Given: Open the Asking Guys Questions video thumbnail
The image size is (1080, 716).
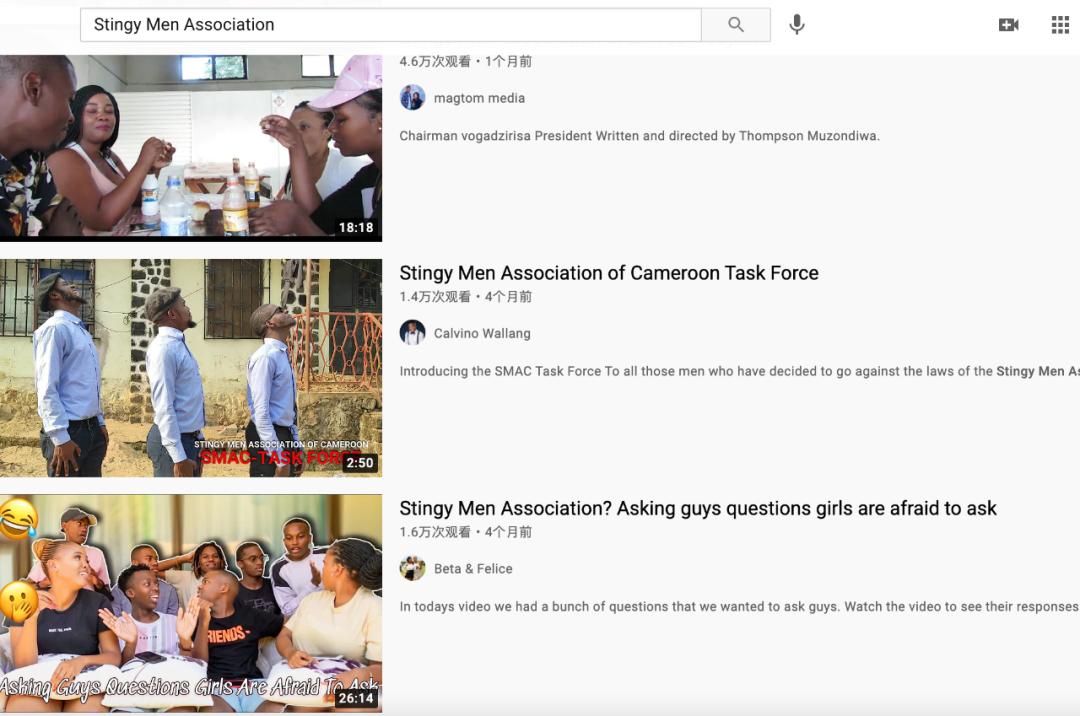Looking at the screenshot, I should click(x=190, y=602).
